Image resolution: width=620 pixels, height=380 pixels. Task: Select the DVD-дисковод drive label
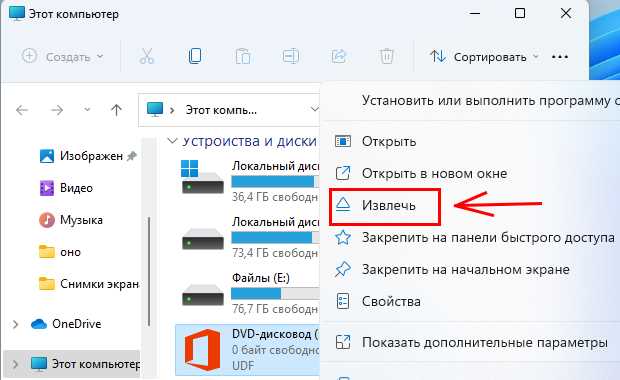(275, 335)
